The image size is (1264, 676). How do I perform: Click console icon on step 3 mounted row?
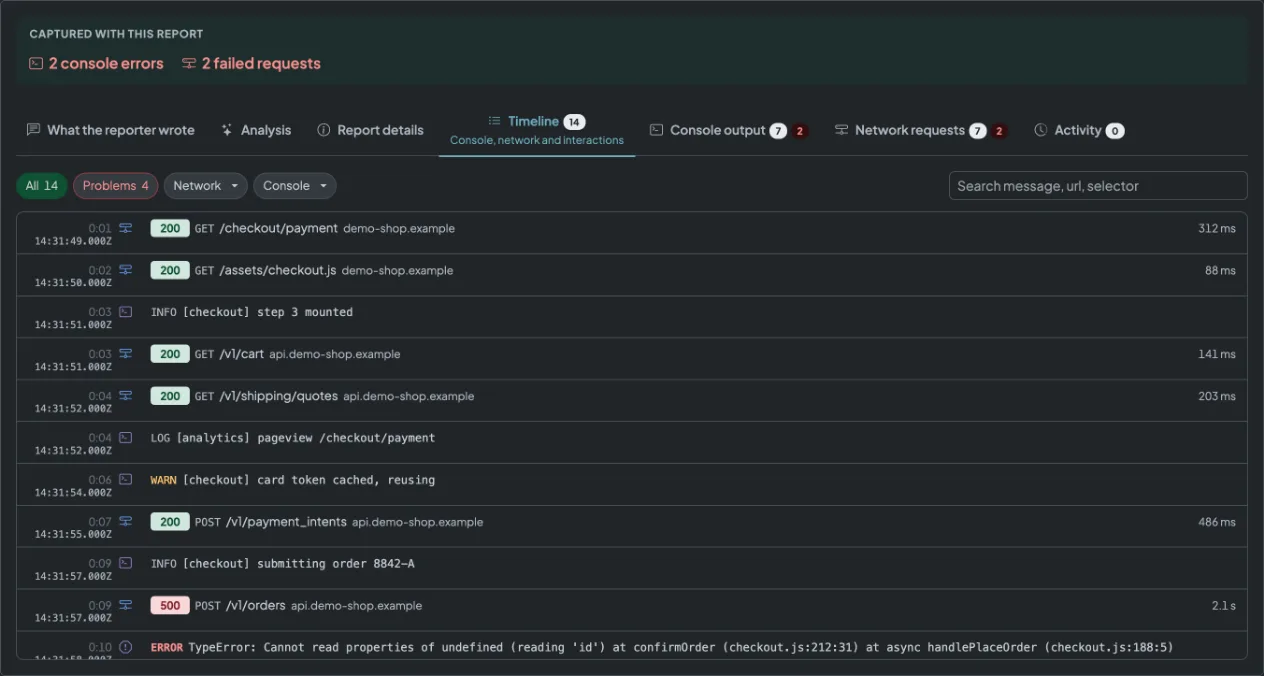click(x=126, y=312)
